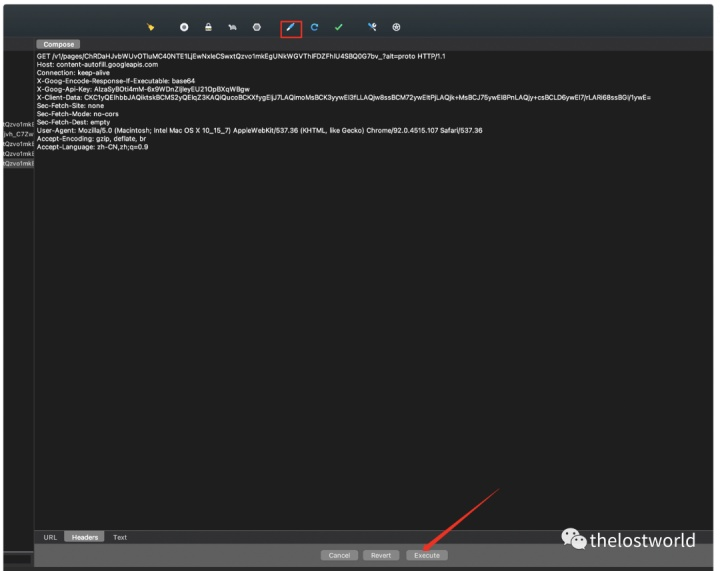This screenshot has width=720, height=571.
Task: Toggle SSL proxying lock icon
Action: click(x=208, y=27)
